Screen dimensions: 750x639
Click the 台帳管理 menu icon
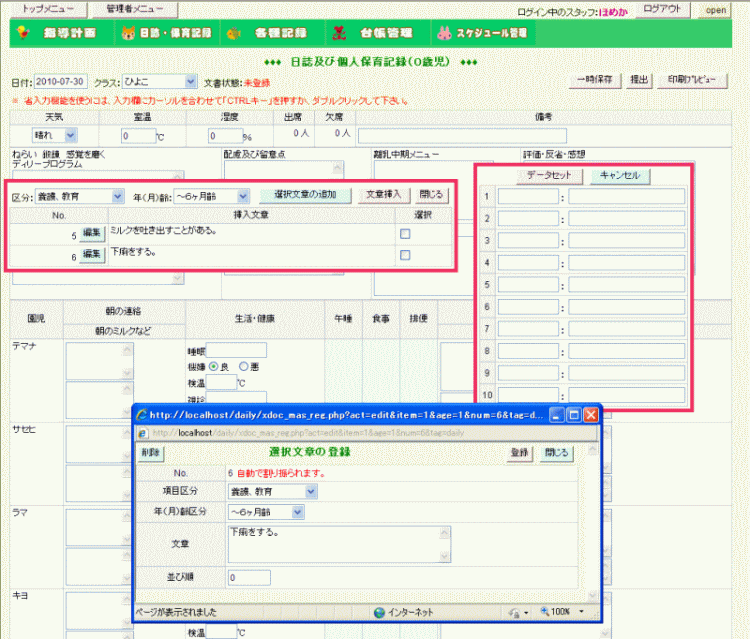(x=339, y=33)
